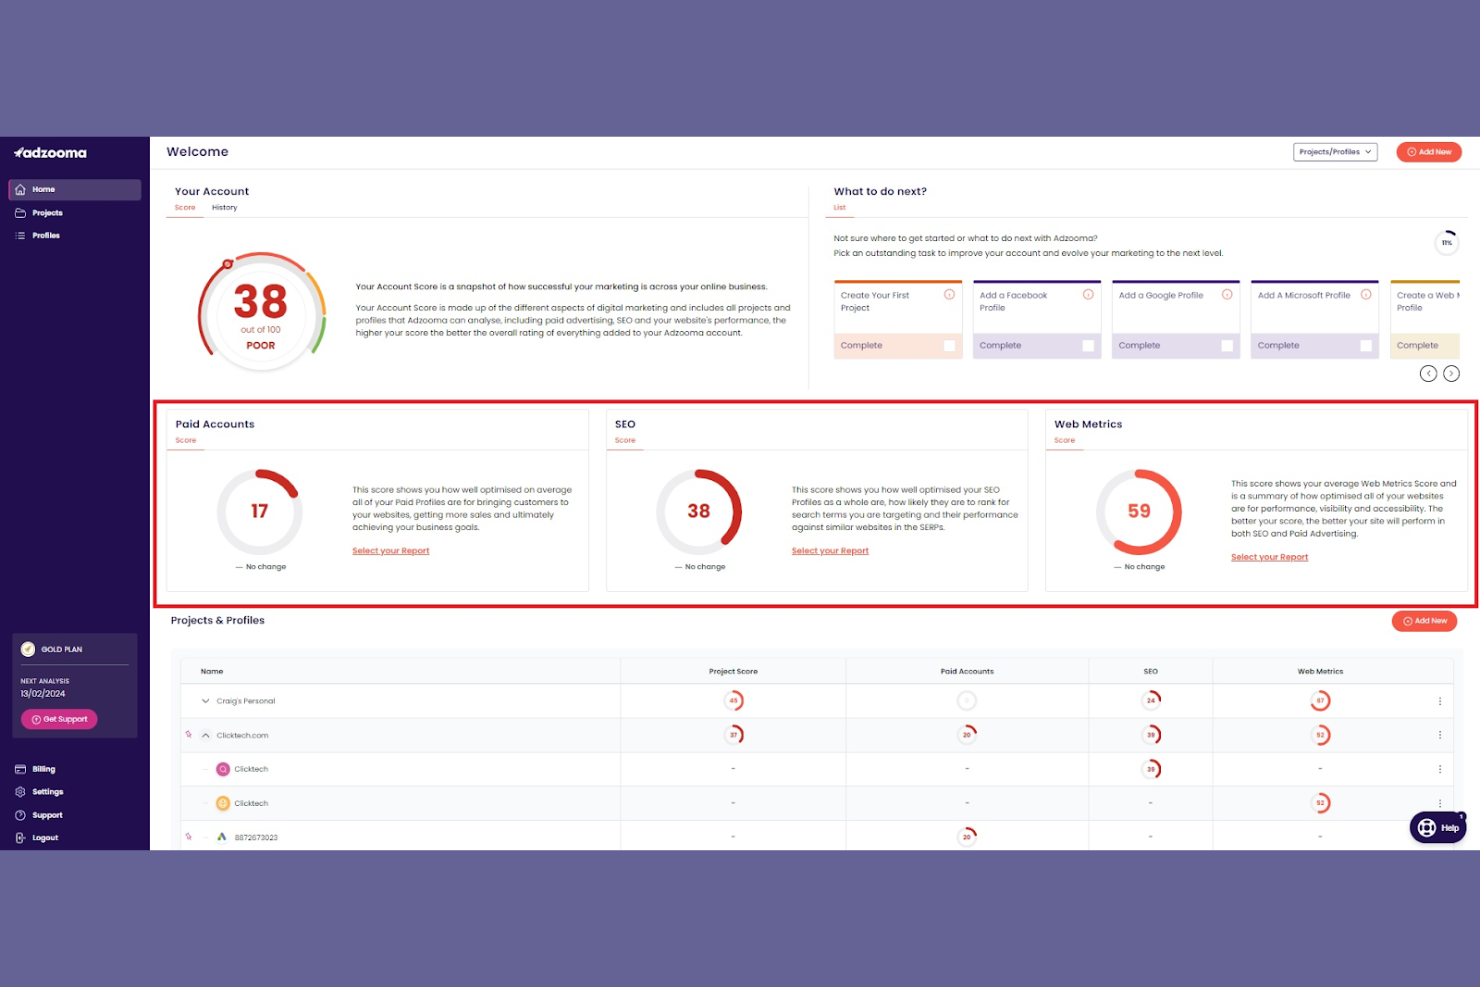
Task: Click the Google Ads icon for 8872673023
Action: tap(221, 837)
